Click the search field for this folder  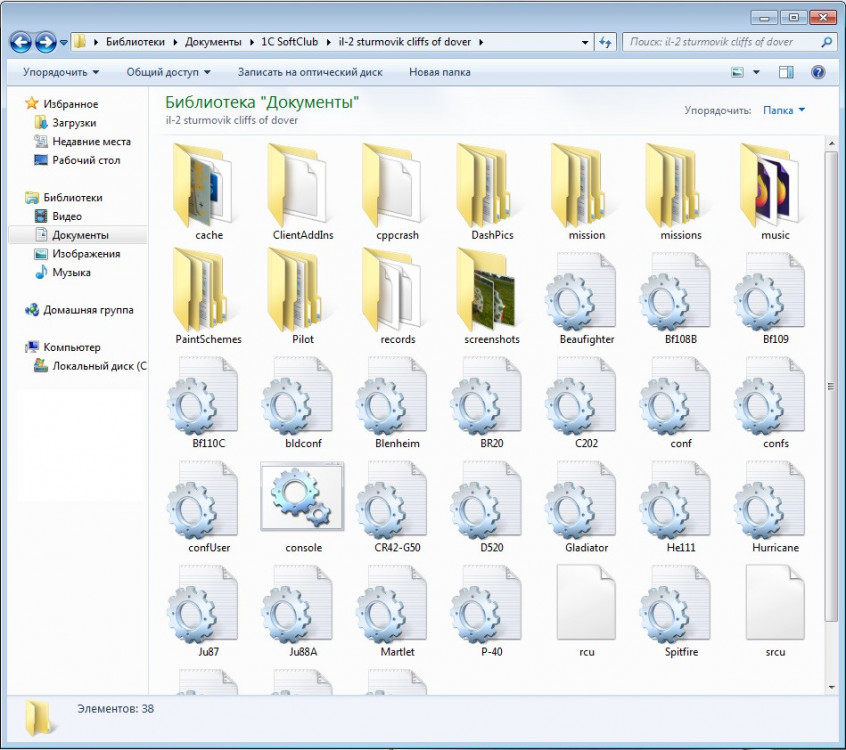[x=722, y=42]
